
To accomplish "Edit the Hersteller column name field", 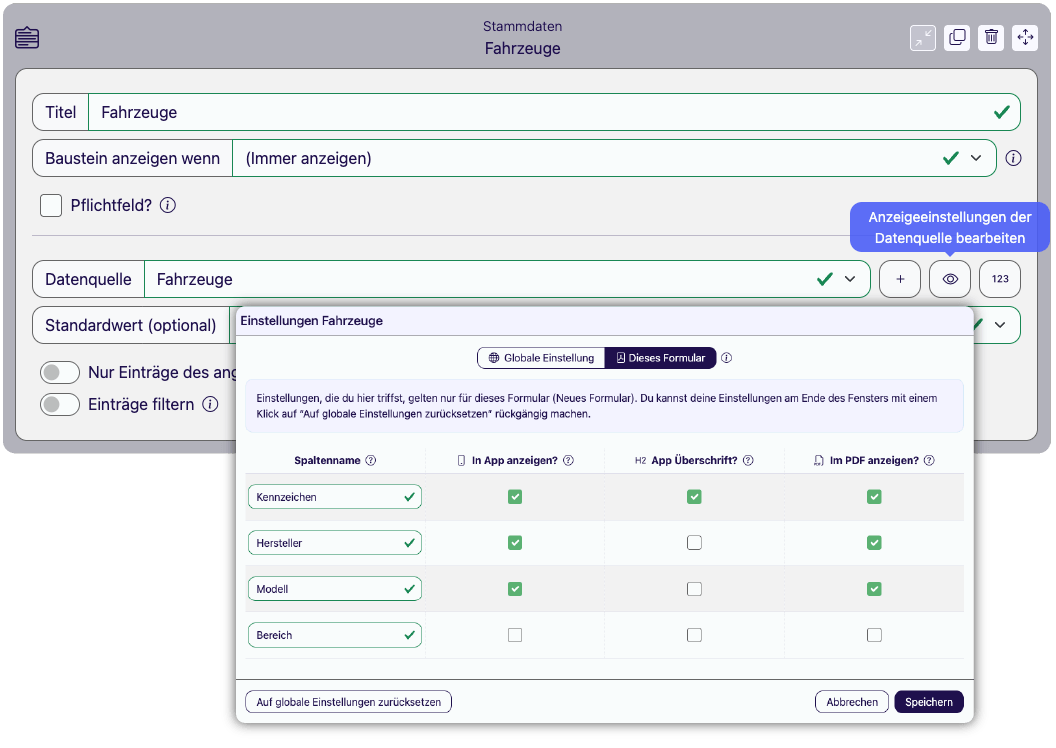I will tap(335, 543).
